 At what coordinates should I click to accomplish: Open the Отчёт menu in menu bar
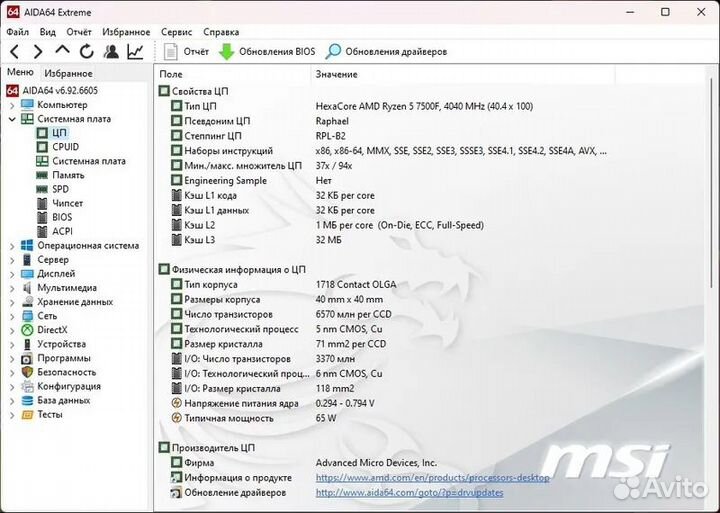click(79, 32)
